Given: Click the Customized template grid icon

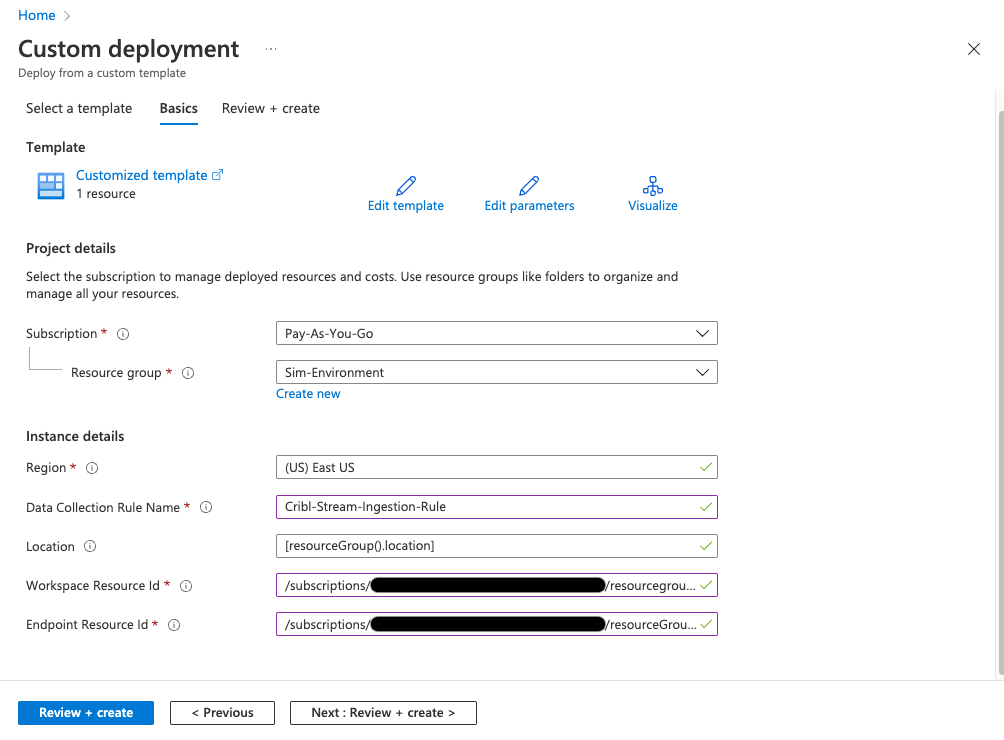Looking at the screenshot, I should [x=51, y=186].
